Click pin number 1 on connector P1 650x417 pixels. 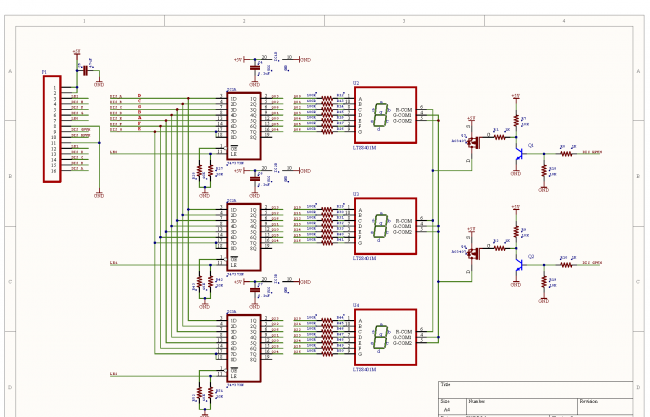pyautogui.click(x=55, y=88)
